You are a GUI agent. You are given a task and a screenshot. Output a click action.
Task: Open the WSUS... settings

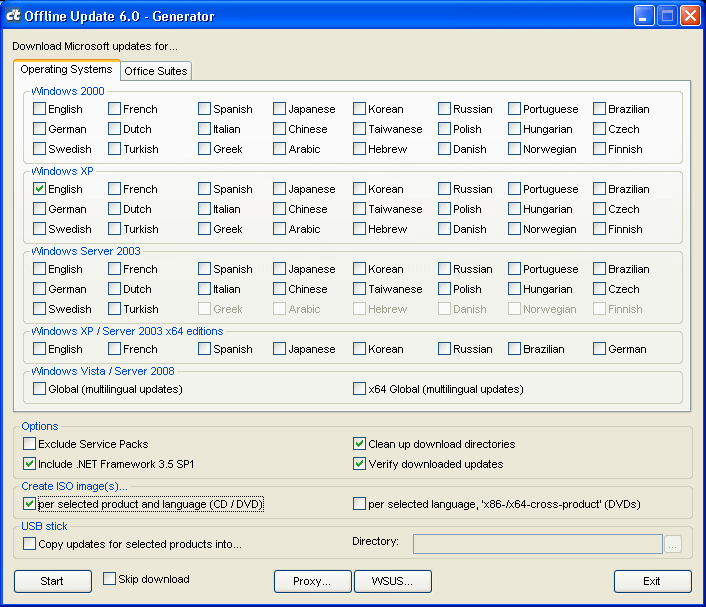click(393, 581)
